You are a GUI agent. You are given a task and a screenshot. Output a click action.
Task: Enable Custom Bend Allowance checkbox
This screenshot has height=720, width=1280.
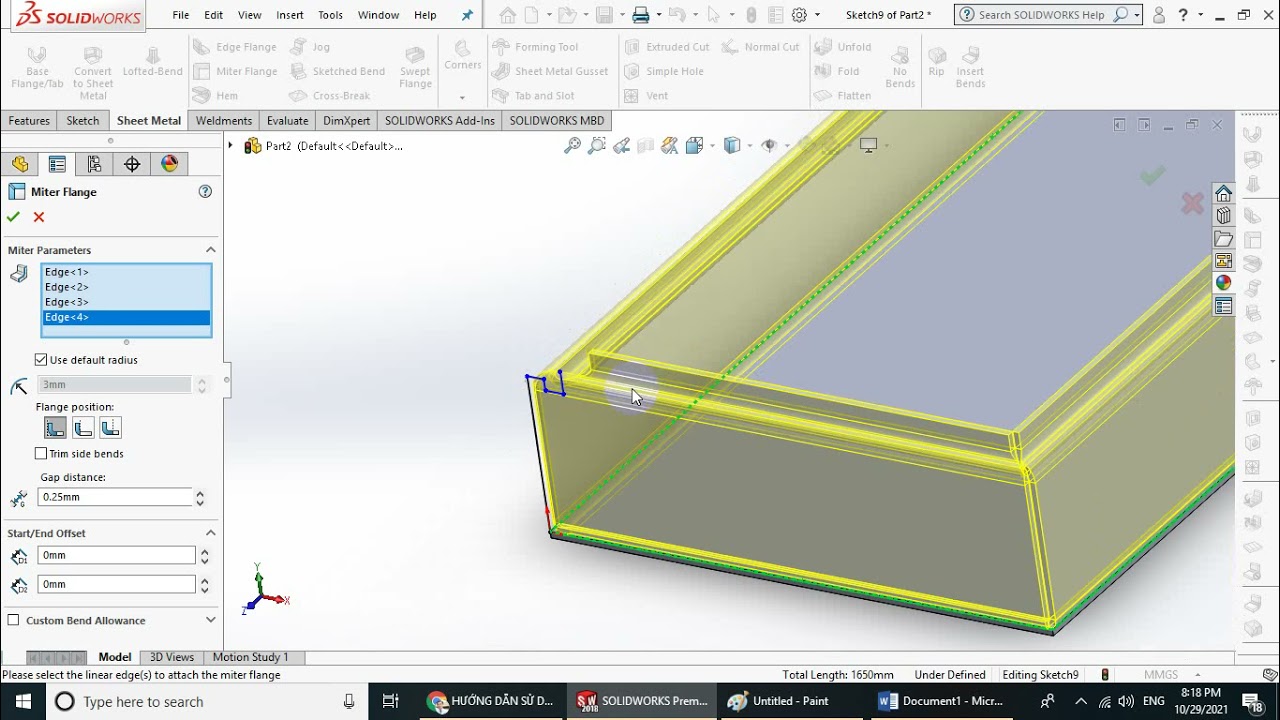pyautogui.click(x=13, y=620)
